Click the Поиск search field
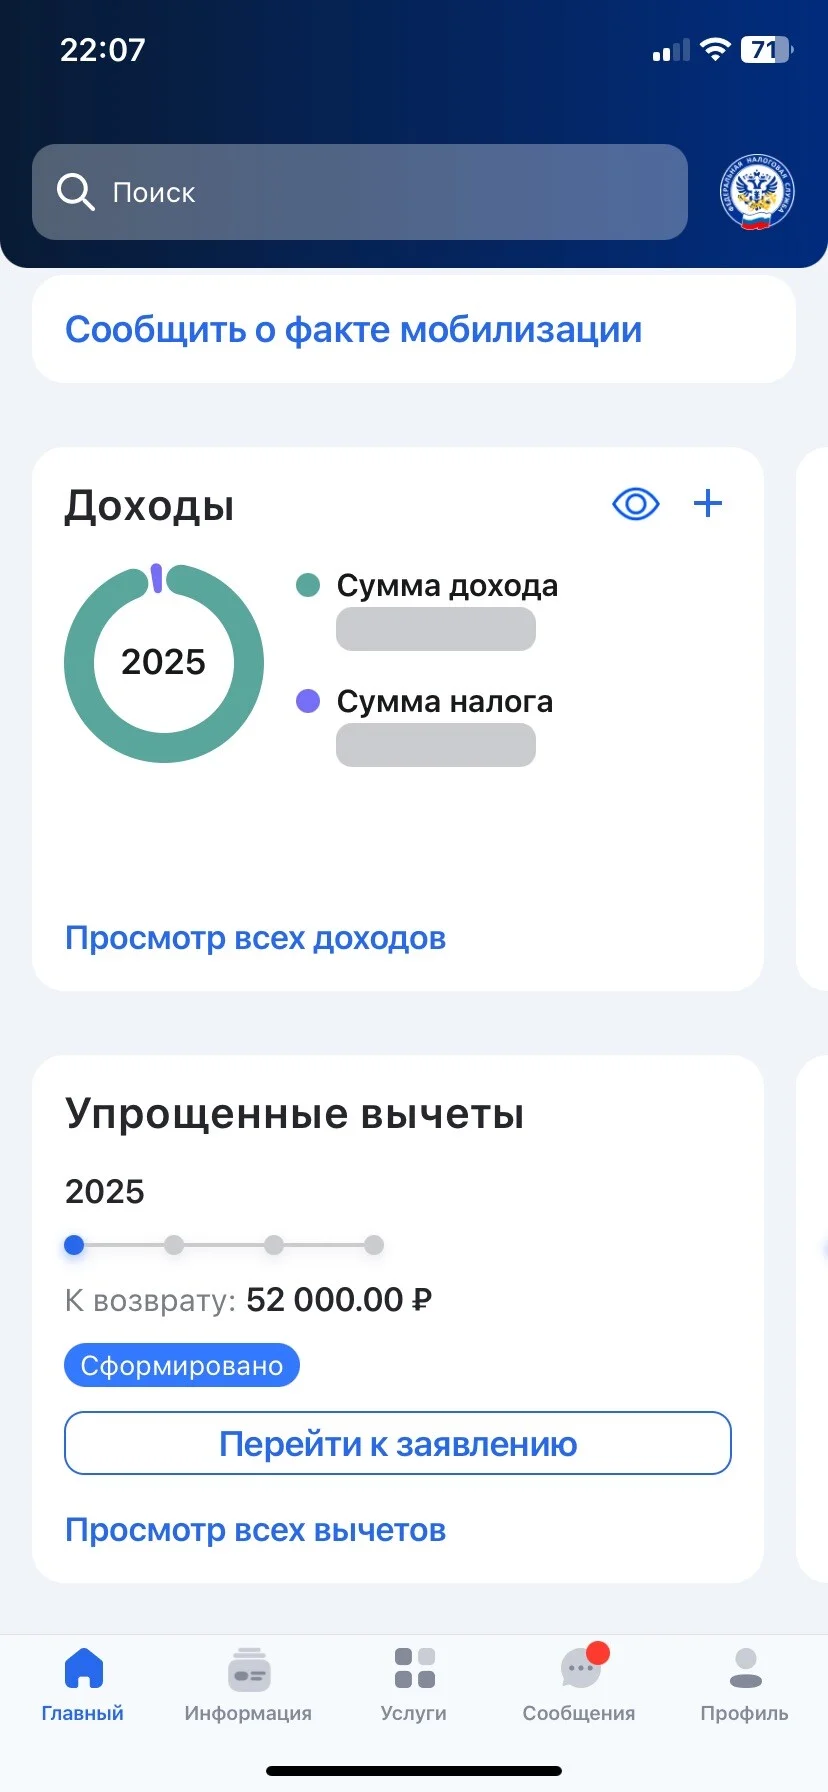828x1792 pixels. [360, 192]
